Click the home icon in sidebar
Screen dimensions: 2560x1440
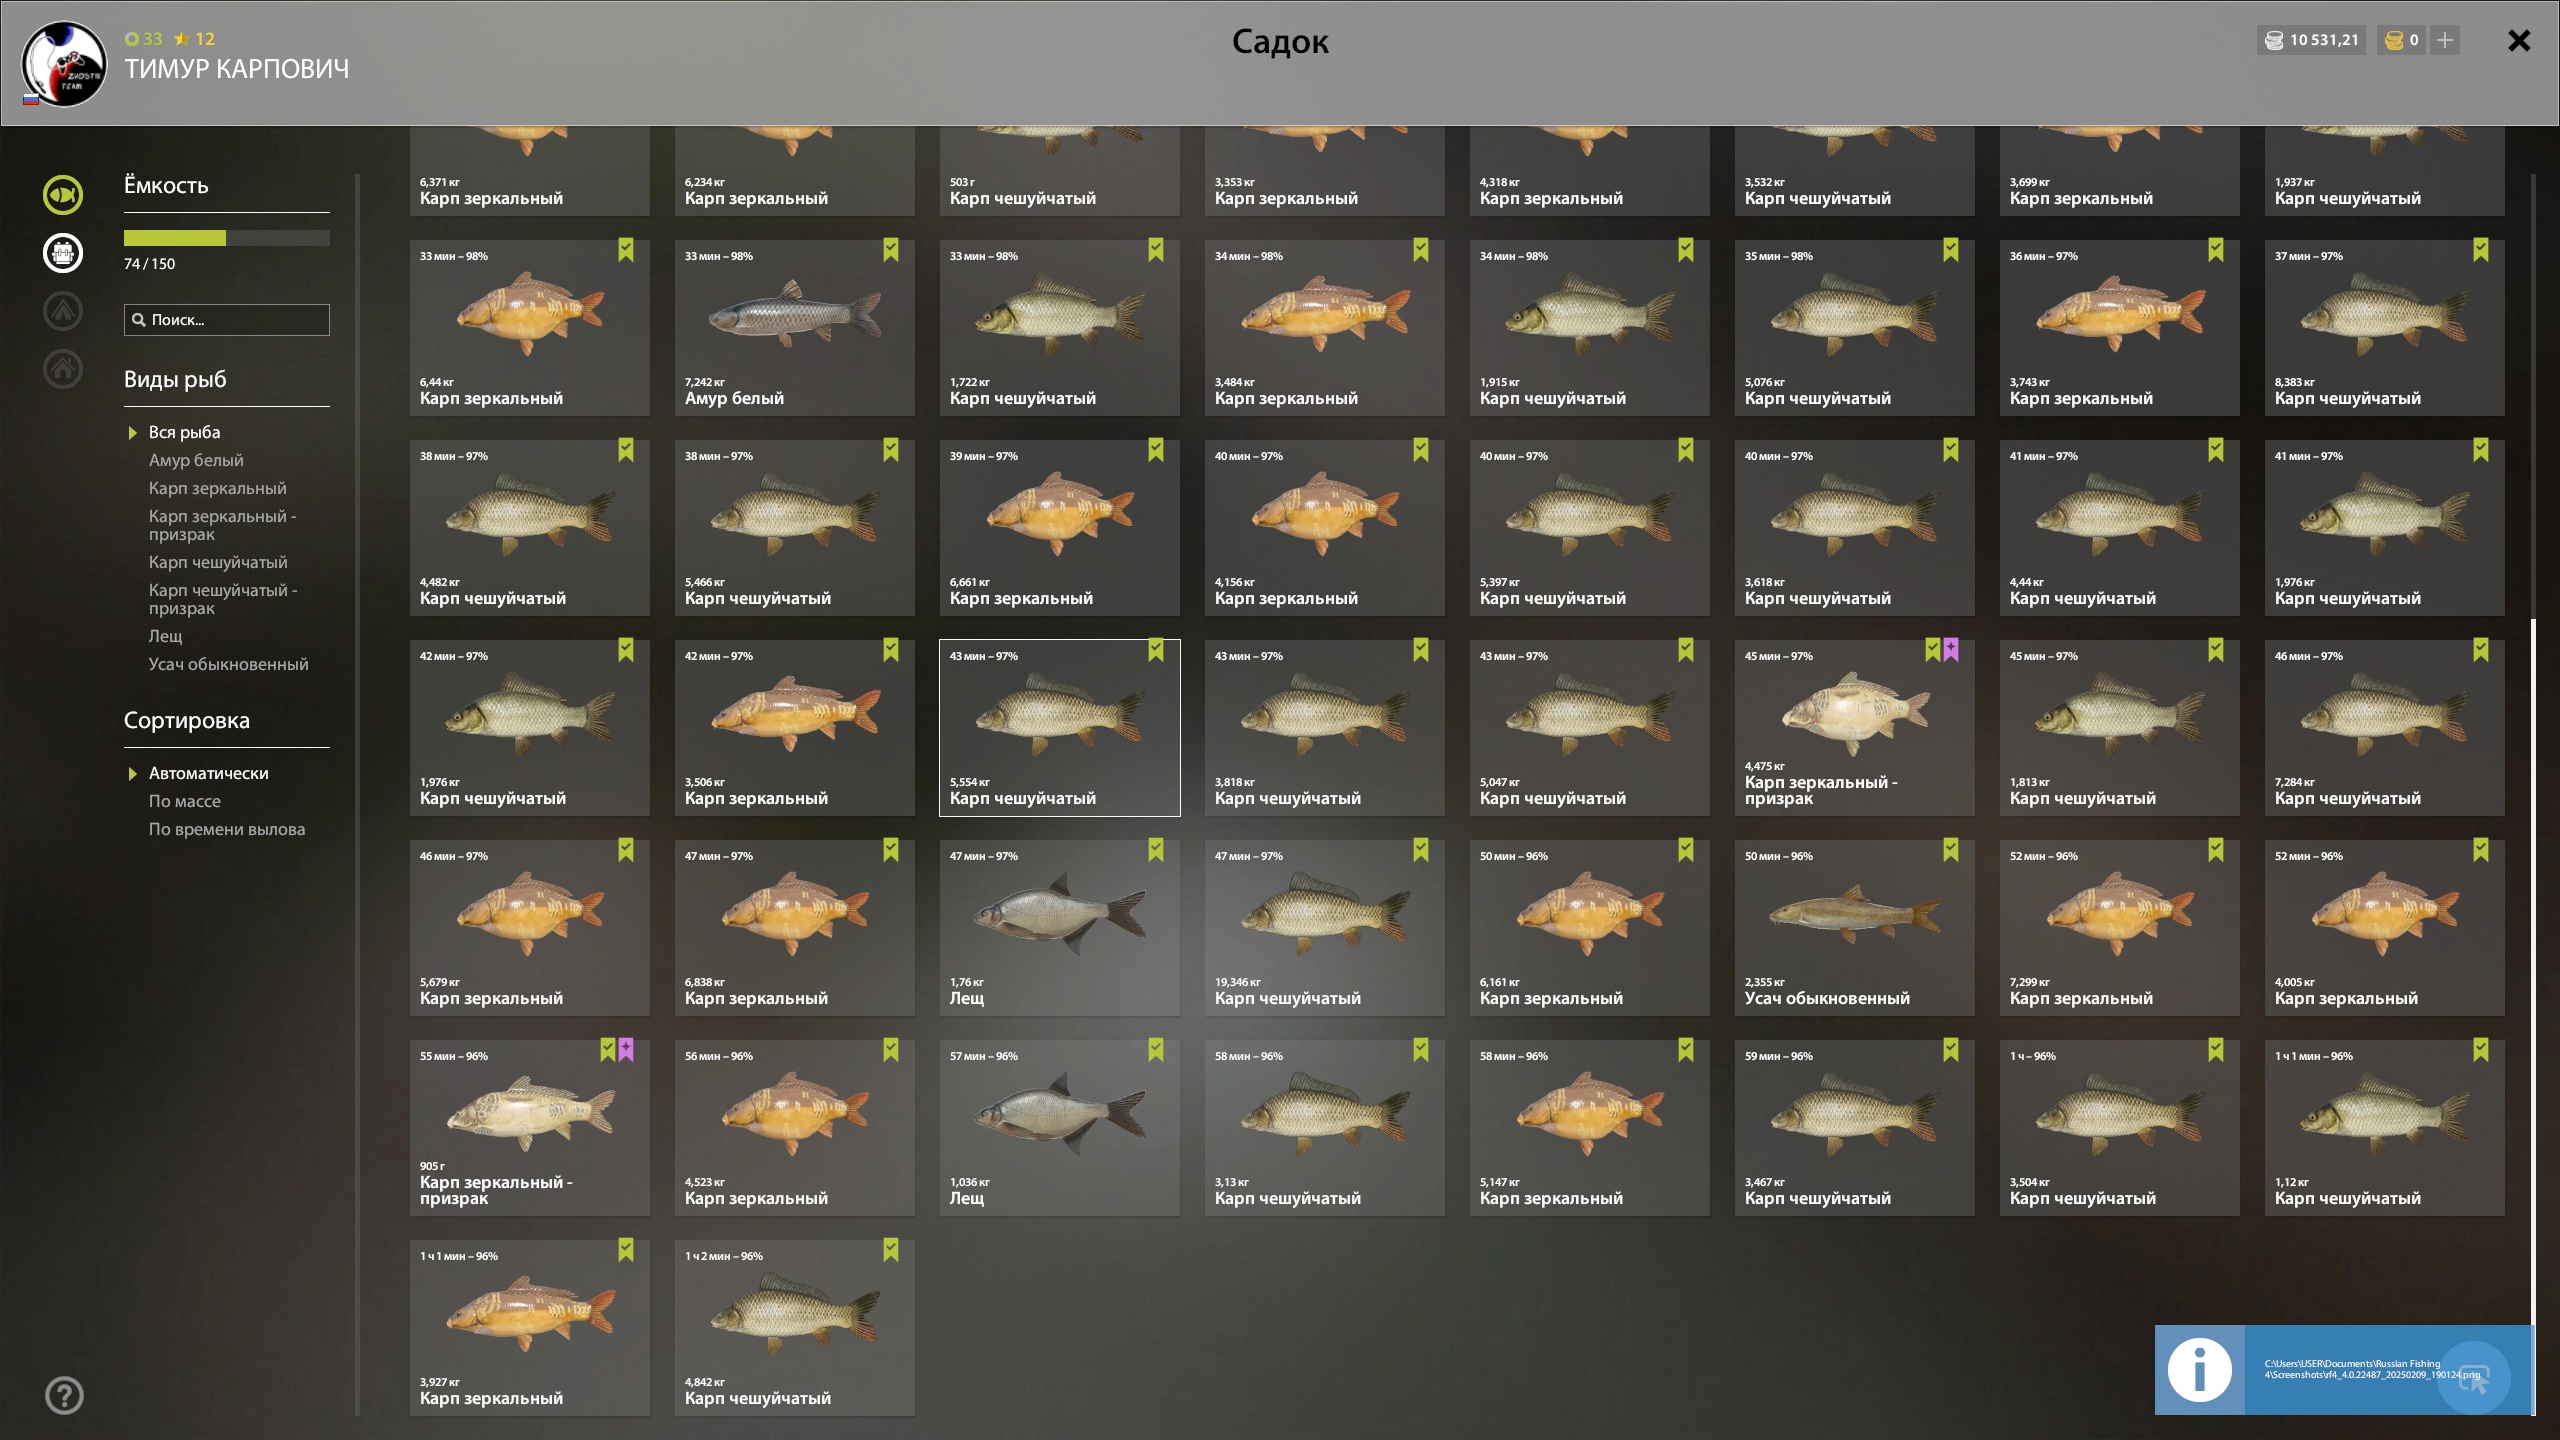click(63, 369)
